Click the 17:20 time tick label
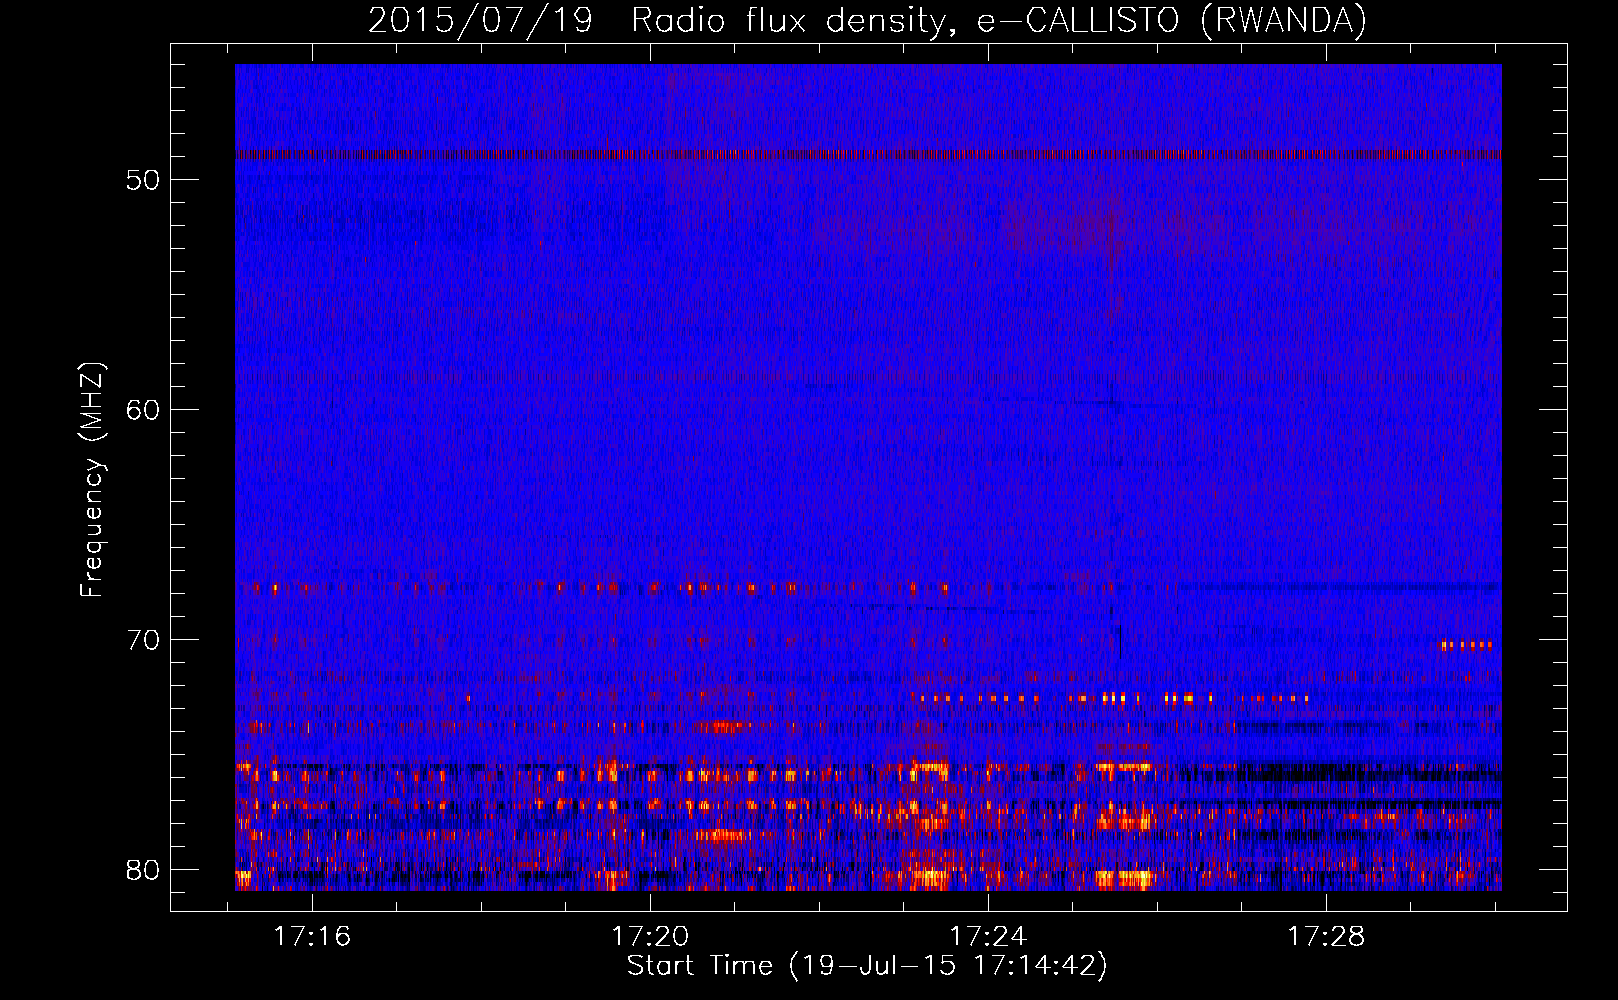Image resolution: width=1618 pixels, height=1000 pixels. pyautogui.click(x=650, y=937)
